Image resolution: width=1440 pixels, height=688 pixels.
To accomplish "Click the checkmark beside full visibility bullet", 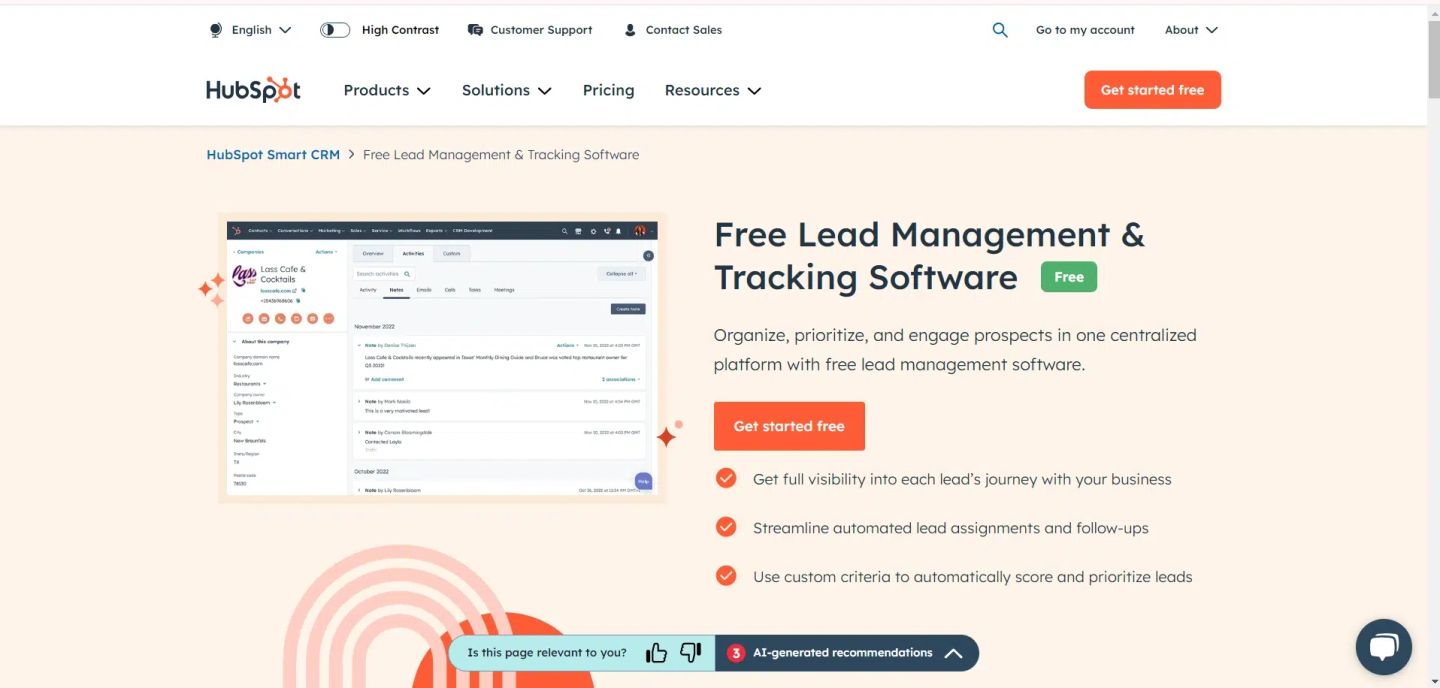I will pyautogui.click(x=726, y=478).
